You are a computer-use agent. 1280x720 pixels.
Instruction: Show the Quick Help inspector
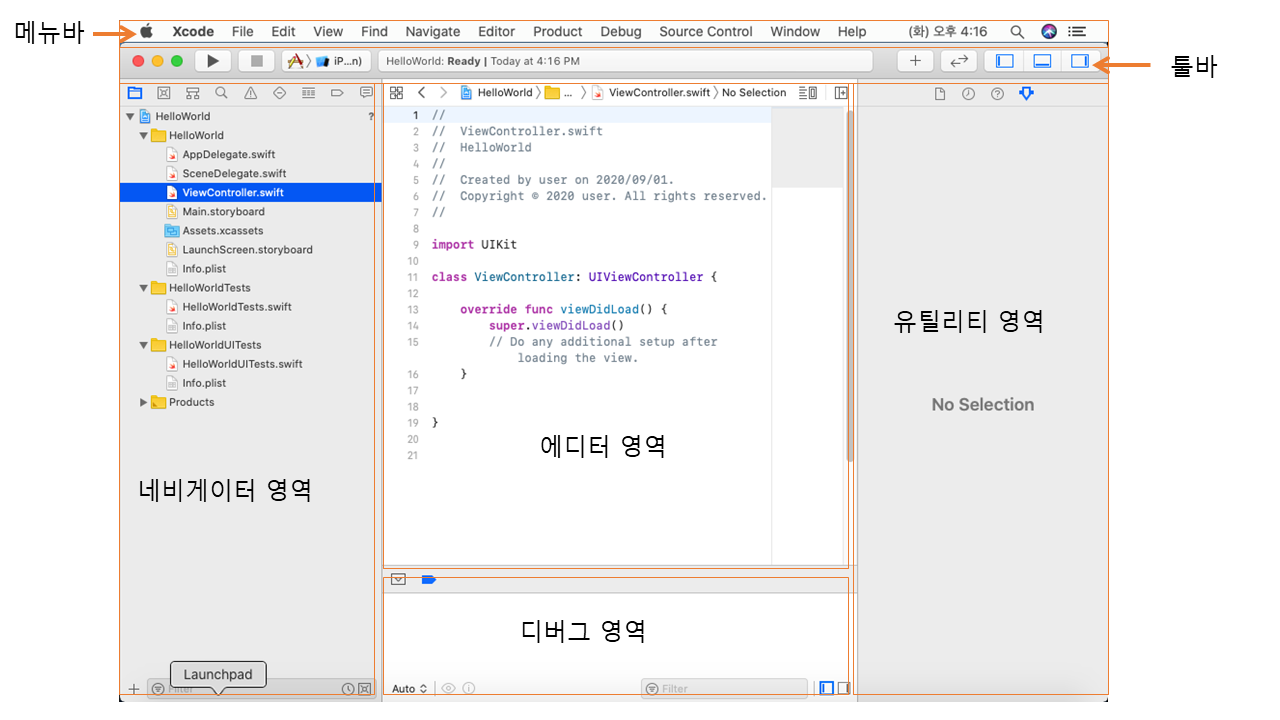pyautogui.click(x=997, y=94)
